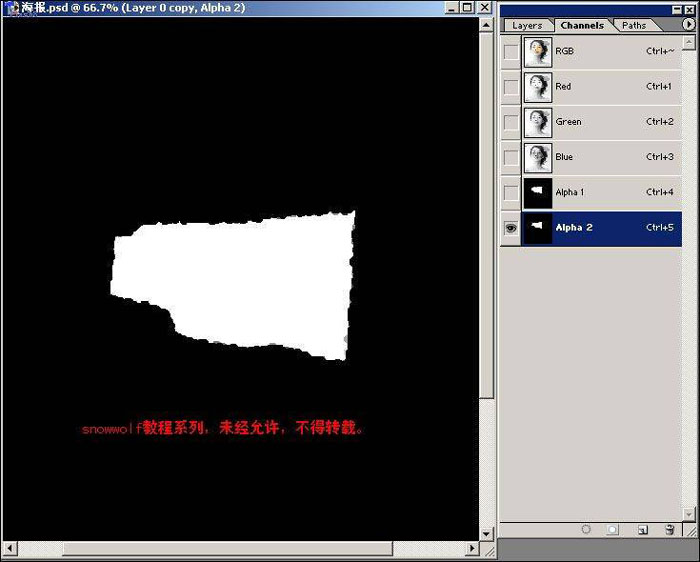Click channels panel scroll up arrow

coord(690,43)
